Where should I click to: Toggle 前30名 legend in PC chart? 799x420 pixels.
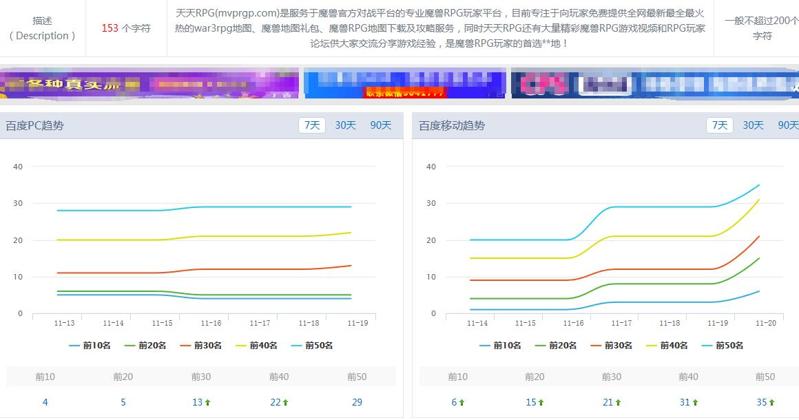201,346
